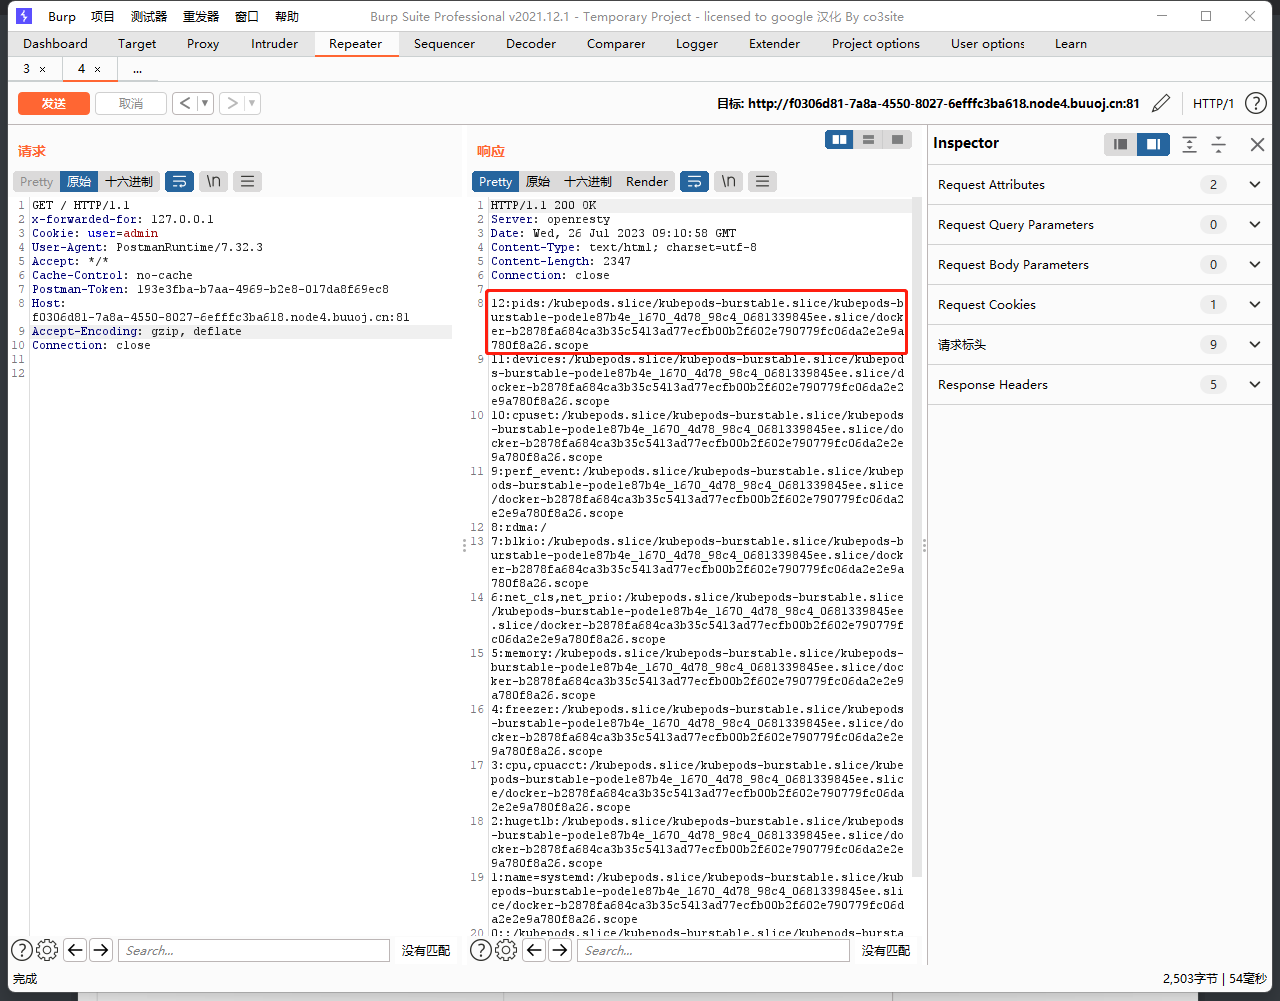Viewport: 1280px width, 1001px height.
Task: Open response pane search settings gear
Action: pyautogui.click(x=506, y=950)
